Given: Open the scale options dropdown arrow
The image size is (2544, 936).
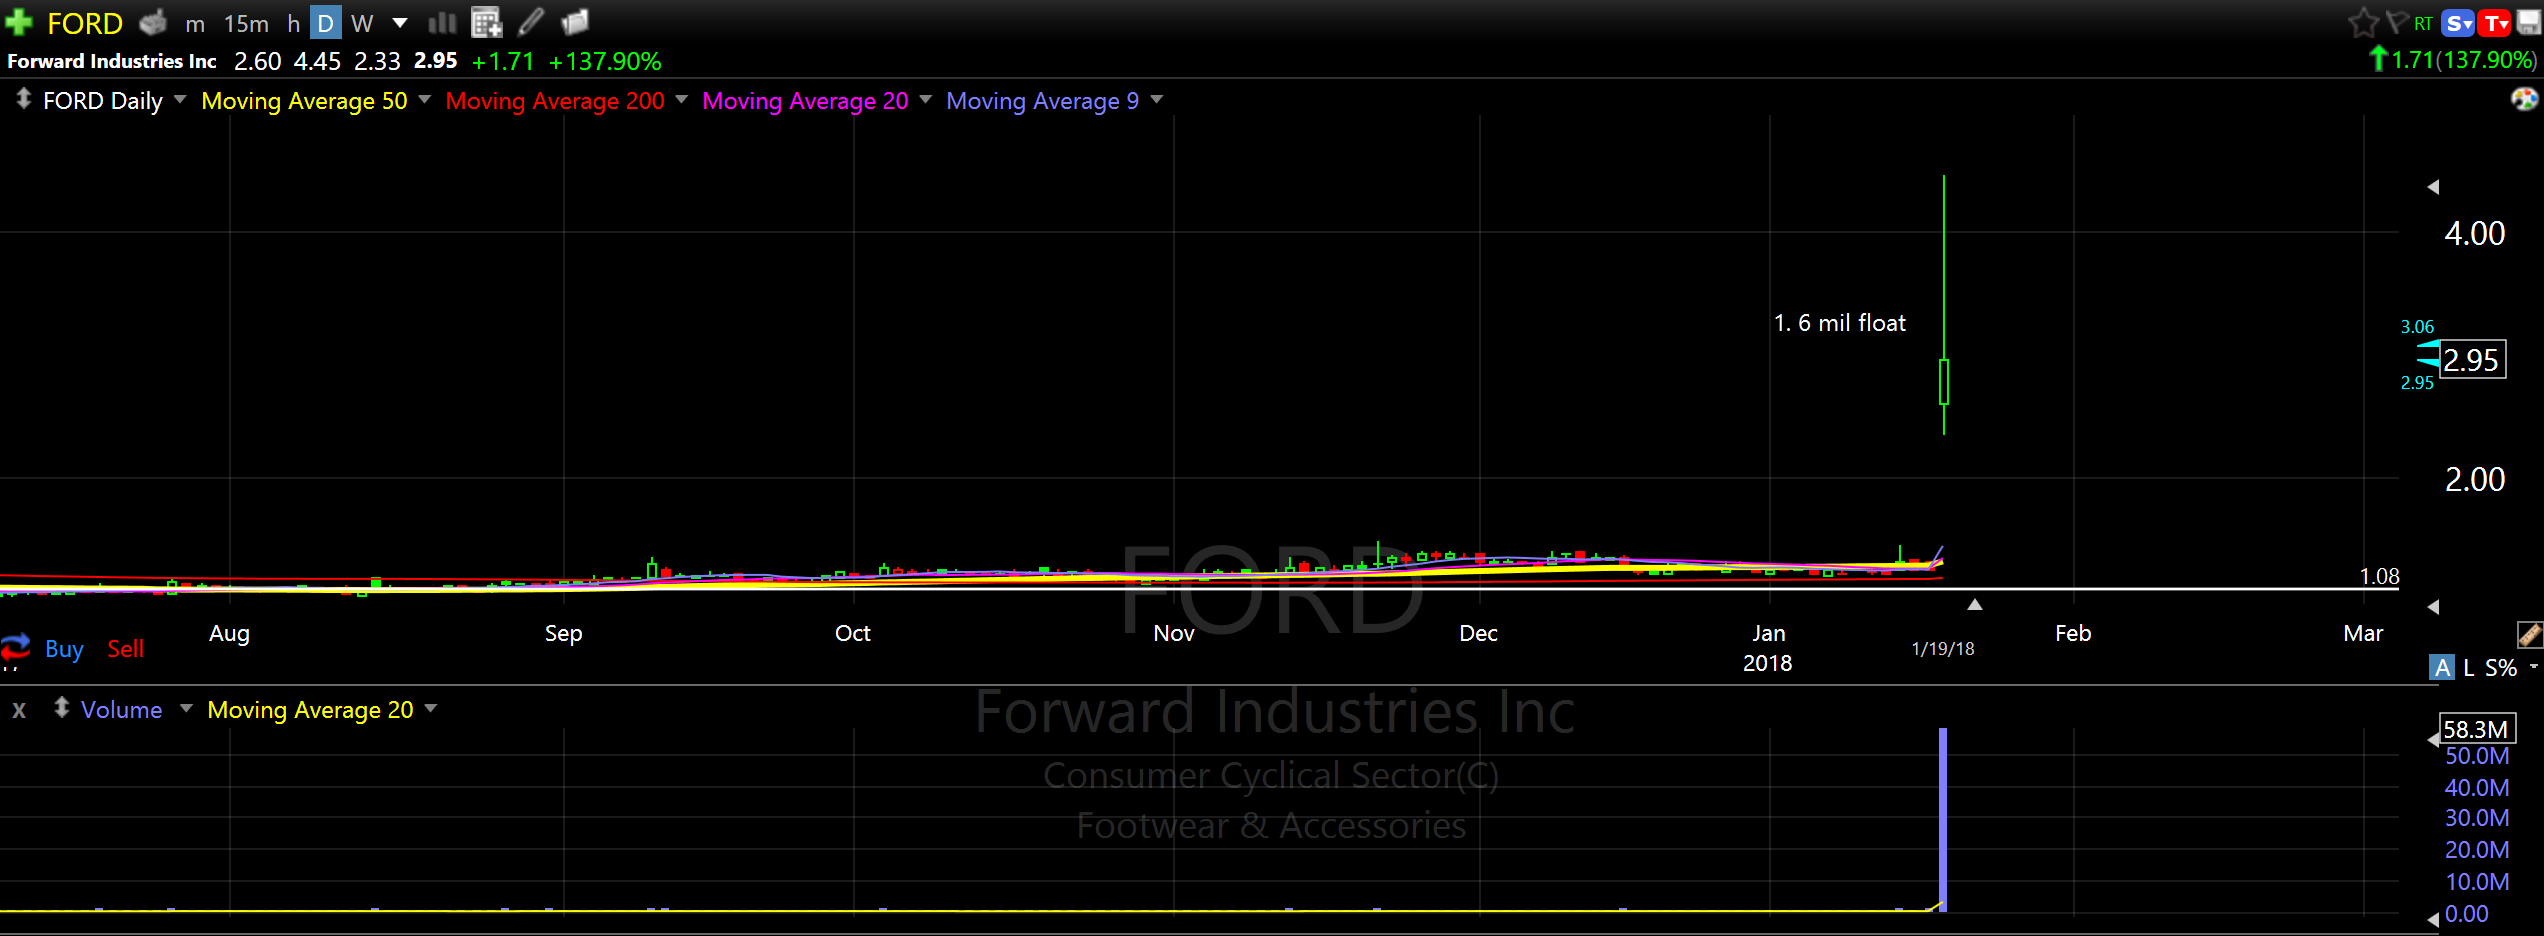Looking at the screenshot, I should [x=2534, y=666].
